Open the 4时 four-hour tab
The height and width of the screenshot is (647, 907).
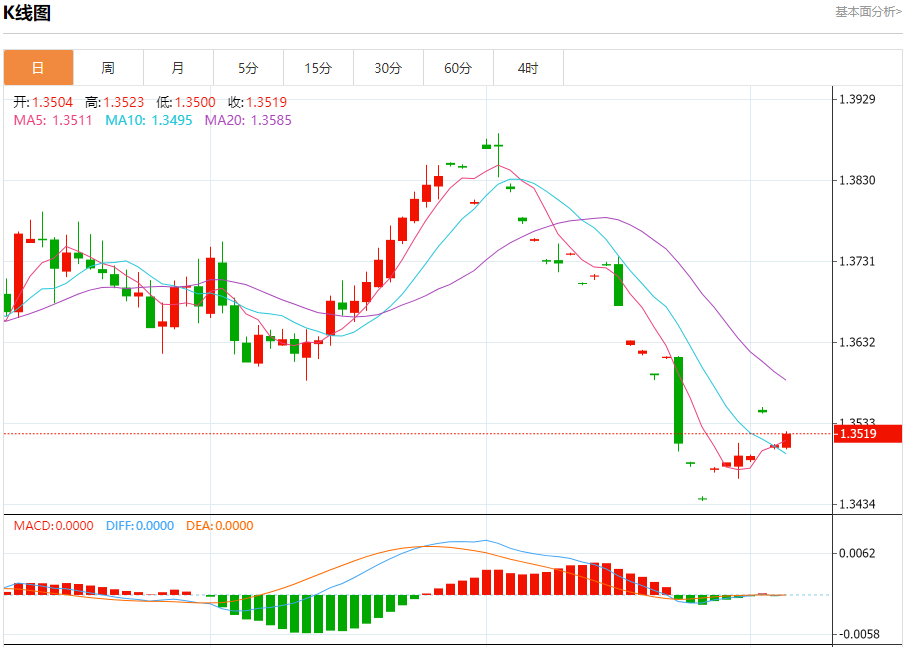click(x=528, y=68)
